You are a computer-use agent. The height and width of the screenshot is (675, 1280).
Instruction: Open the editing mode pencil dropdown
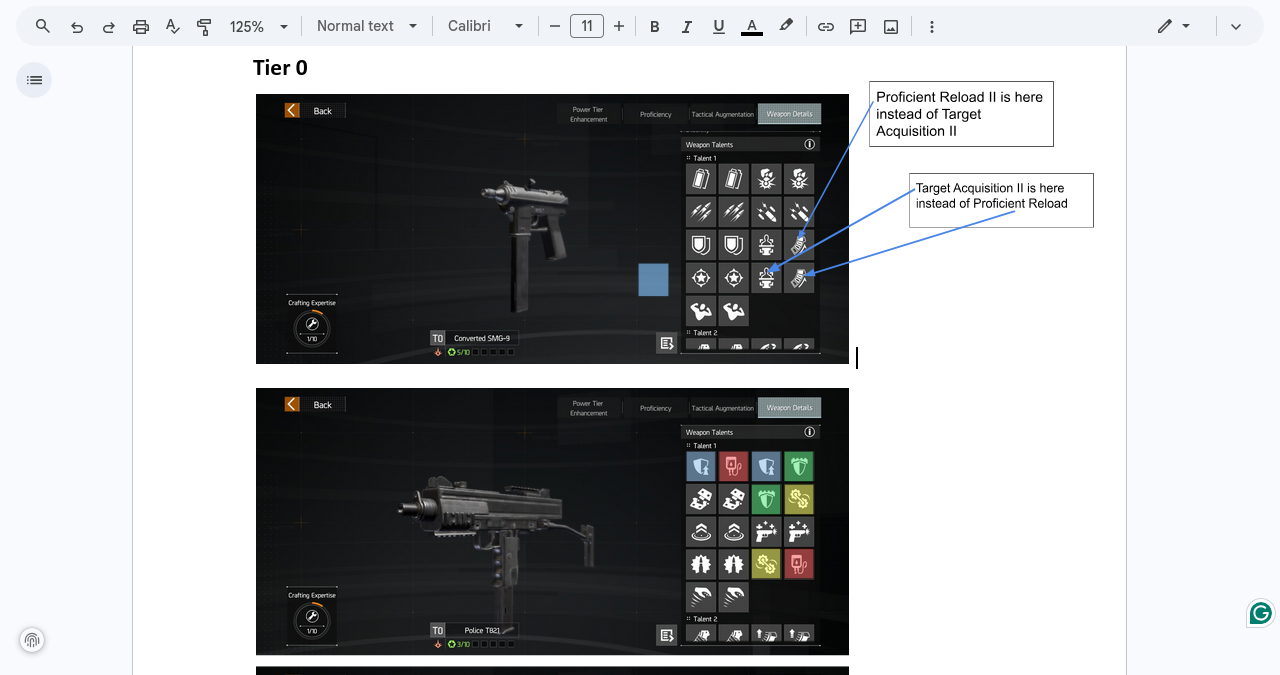click(x=1174, y=26)
